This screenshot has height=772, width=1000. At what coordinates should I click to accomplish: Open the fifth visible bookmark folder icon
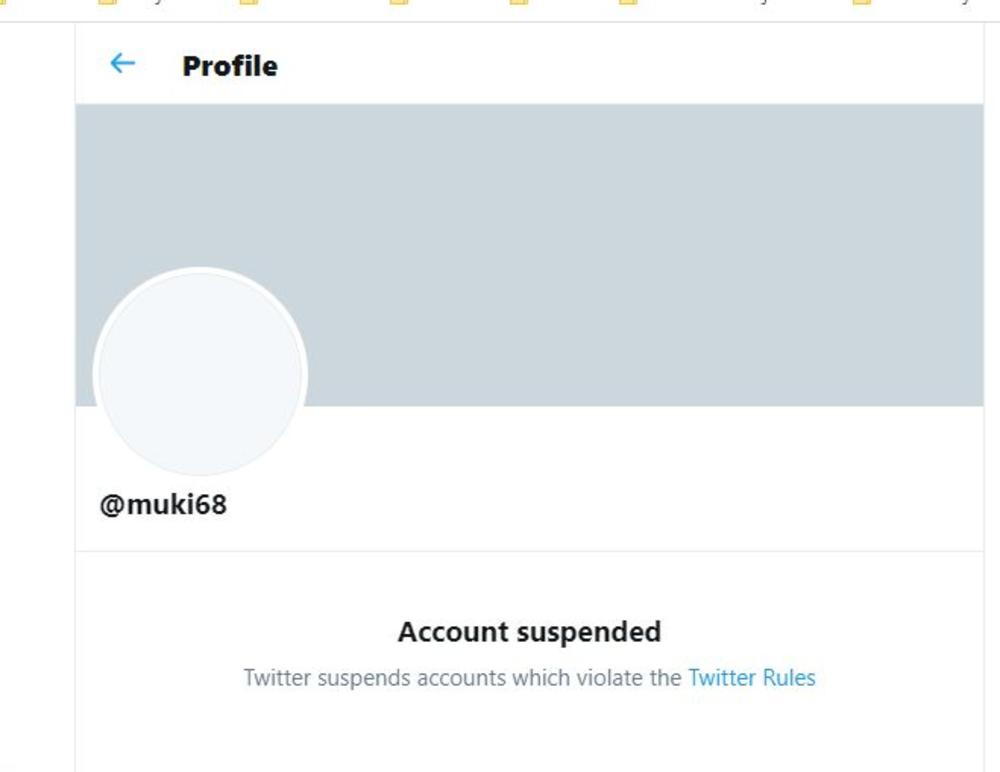coord(628,3)
